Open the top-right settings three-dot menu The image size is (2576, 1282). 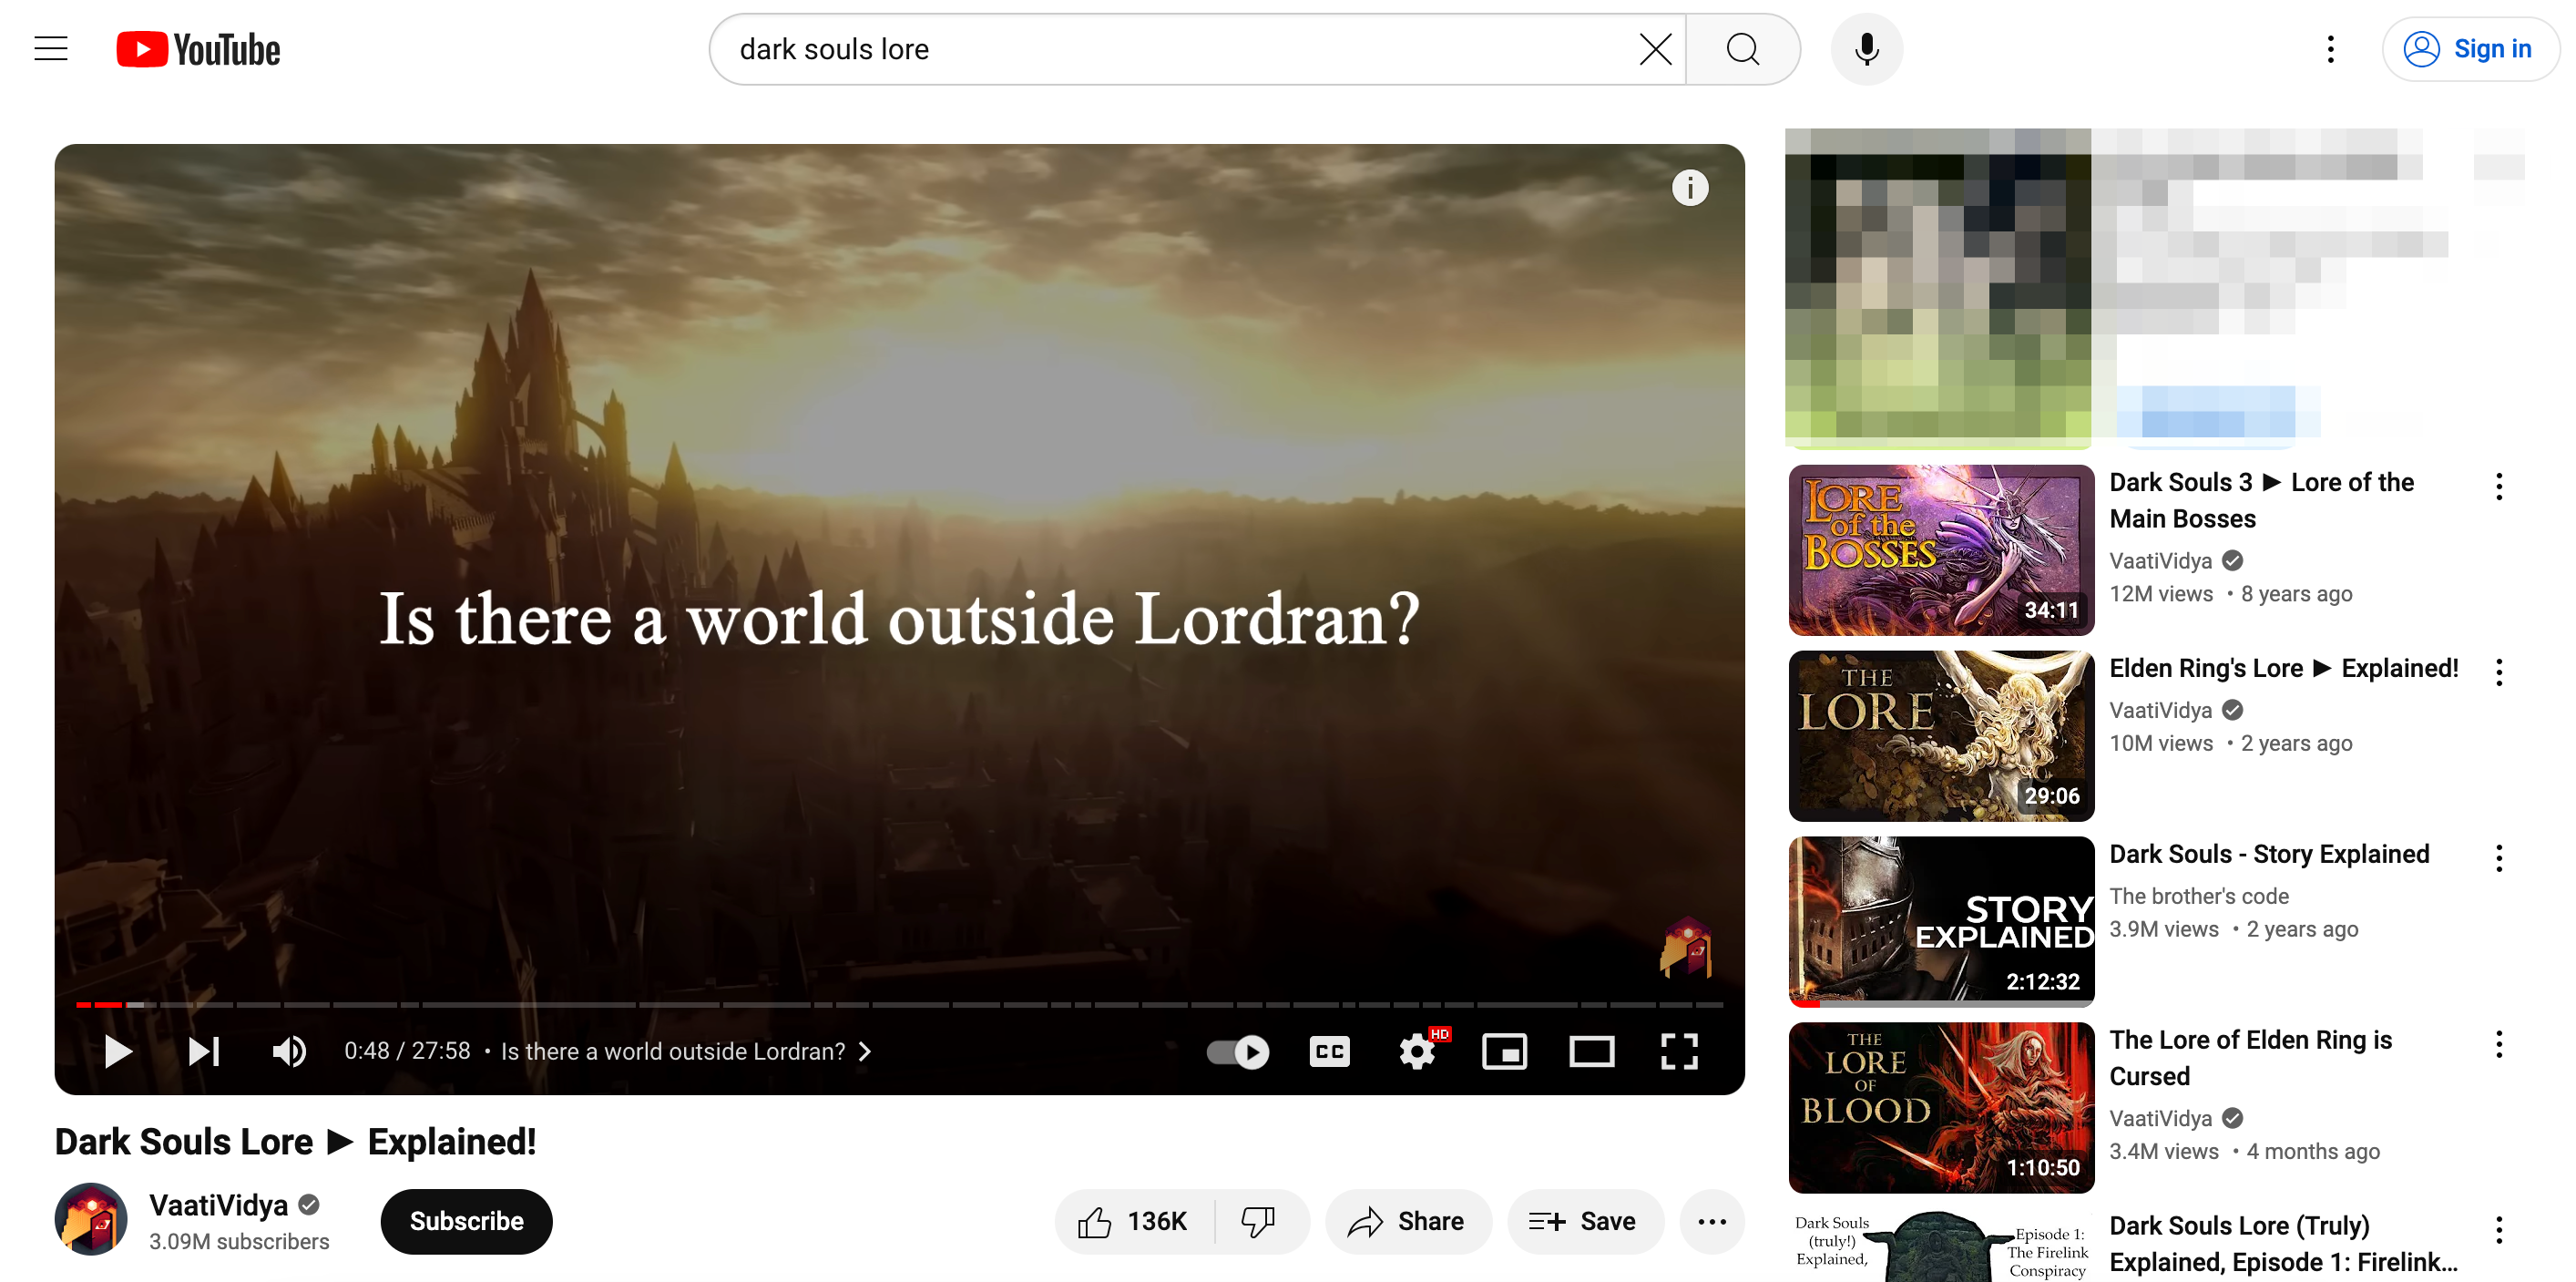click(x=2330, y=49)
